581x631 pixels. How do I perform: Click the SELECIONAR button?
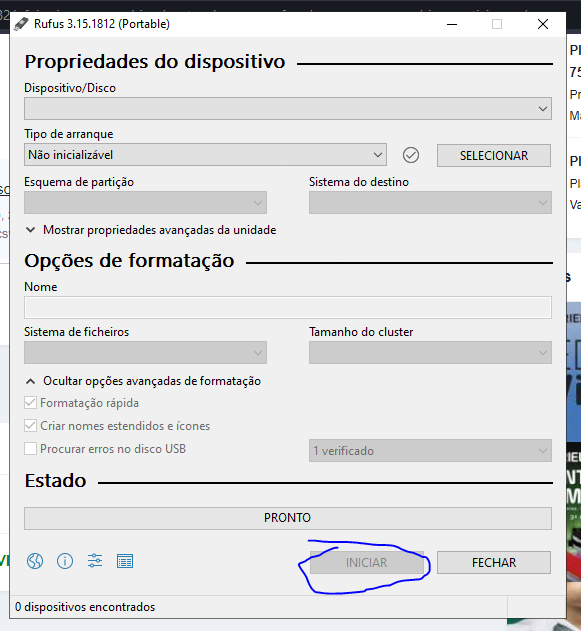click(x=494, y=155)
